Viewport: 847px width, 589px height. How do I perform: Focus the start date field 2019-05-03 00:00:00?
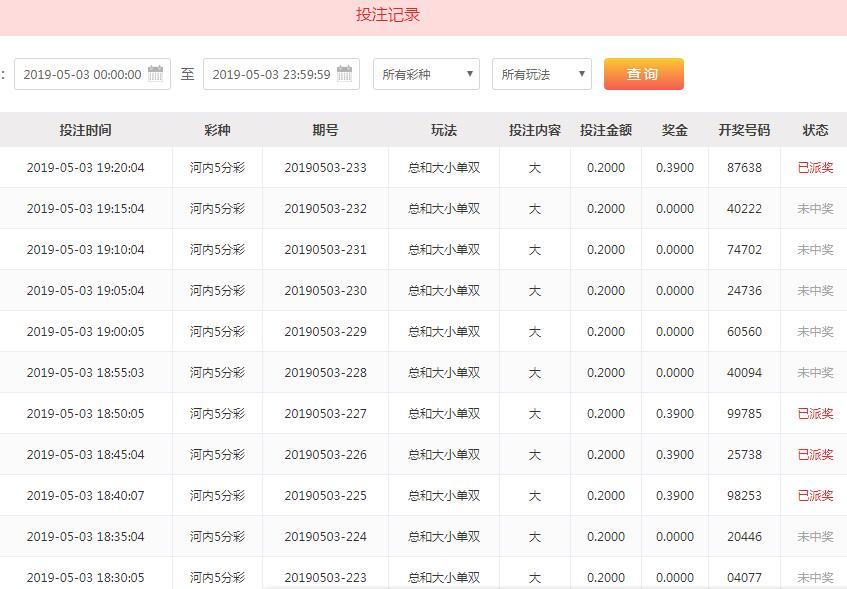click(x=82, y=74)
